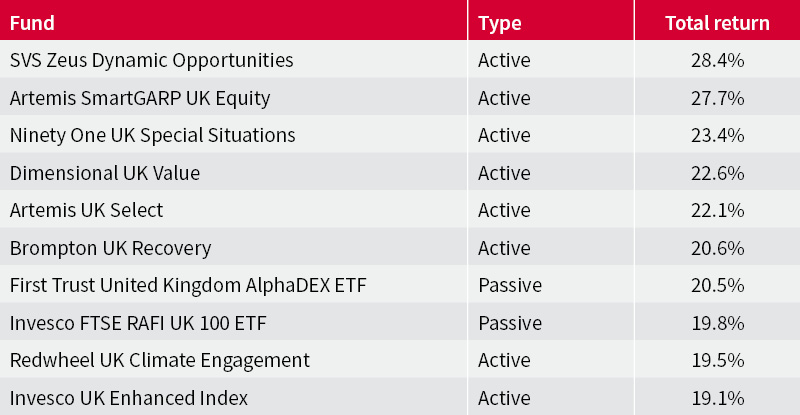This screenshot has width=800, height=415.
Task: Select Artemis SmartGARP UK Equity fund
Action: [140, 98]
